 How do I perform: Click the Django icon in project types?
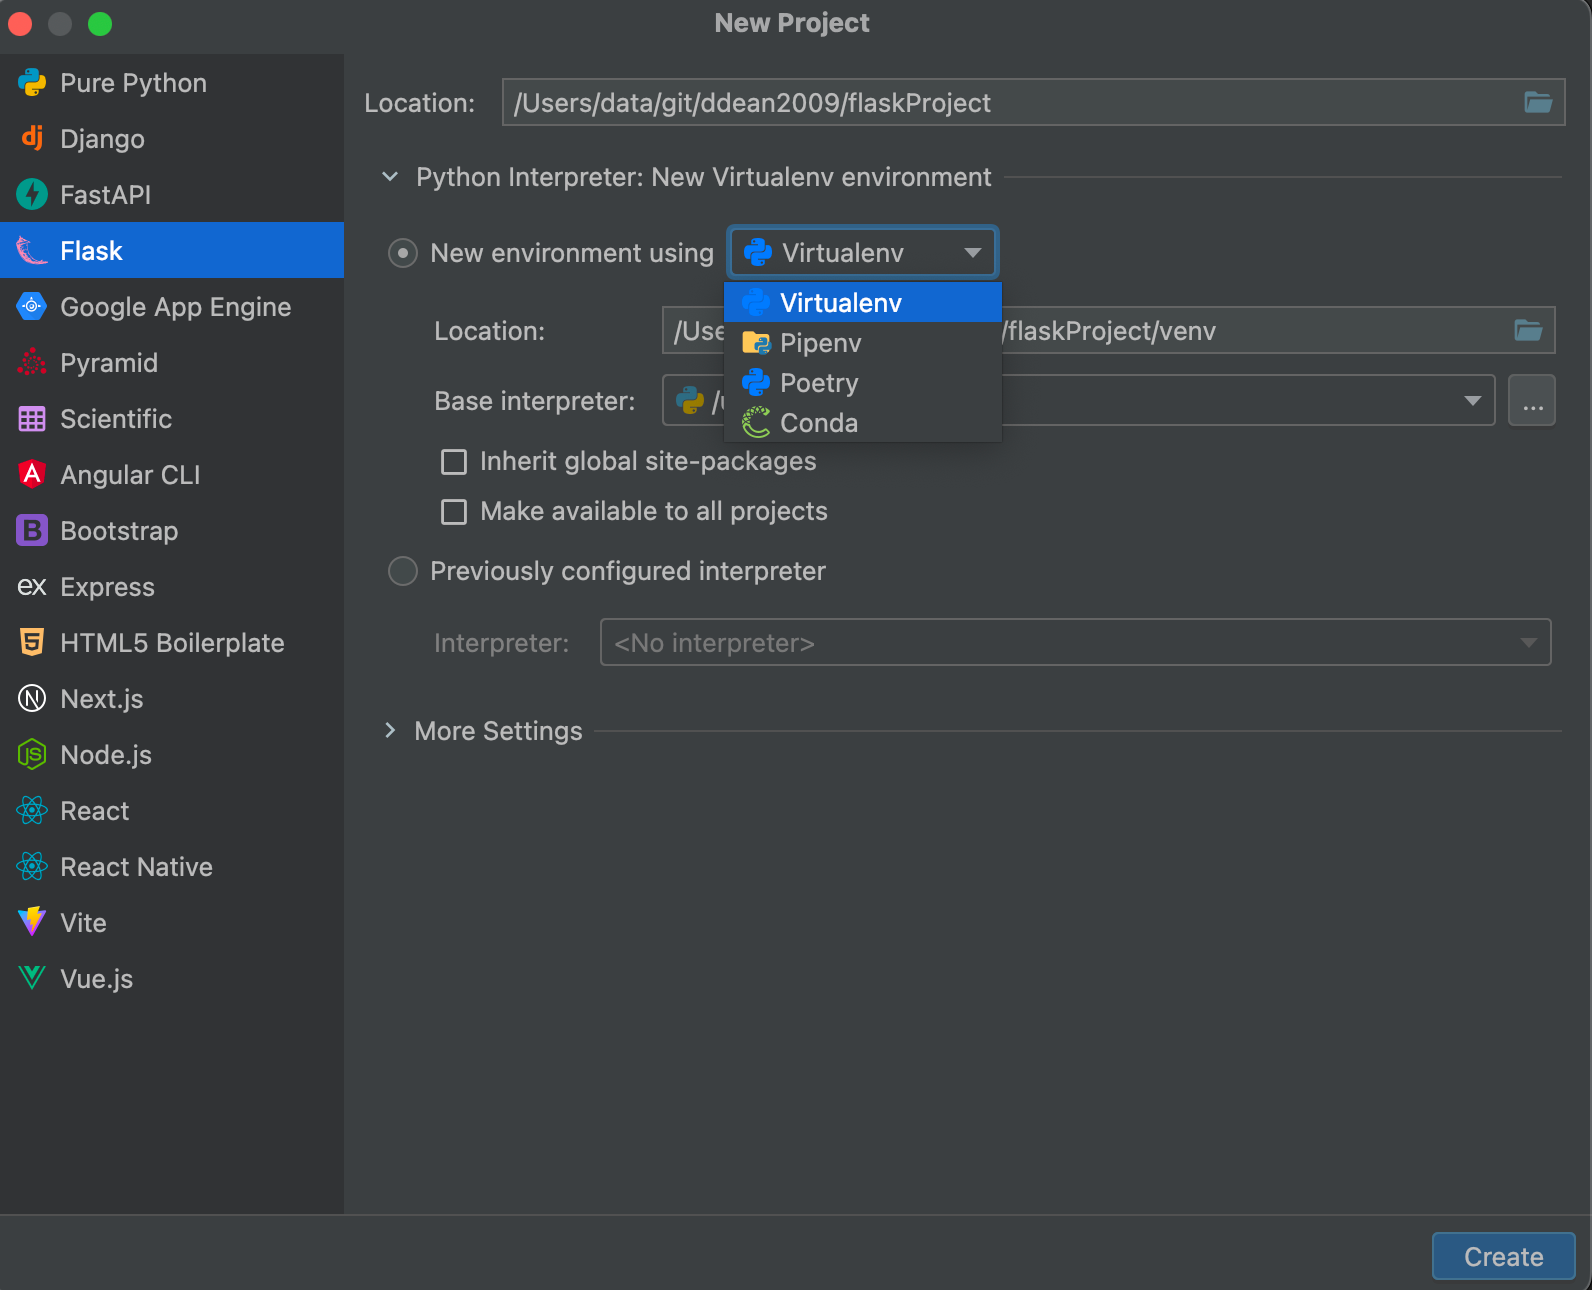coord(32,138)
